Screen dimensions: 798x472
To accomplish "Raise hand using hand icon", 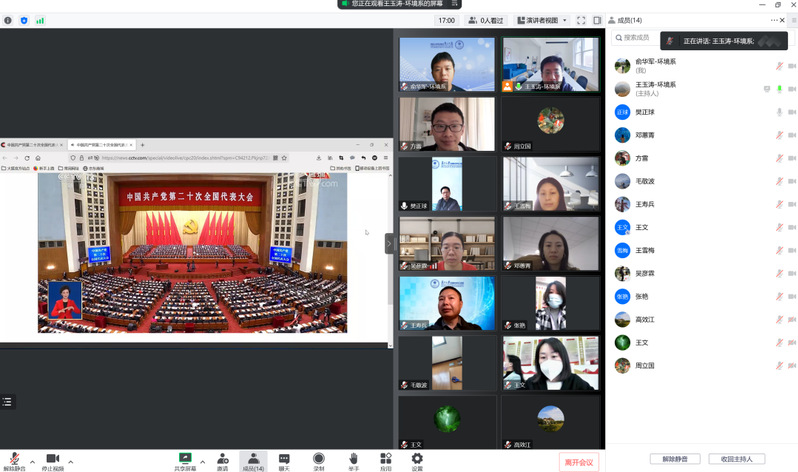I will coord(354,461).
